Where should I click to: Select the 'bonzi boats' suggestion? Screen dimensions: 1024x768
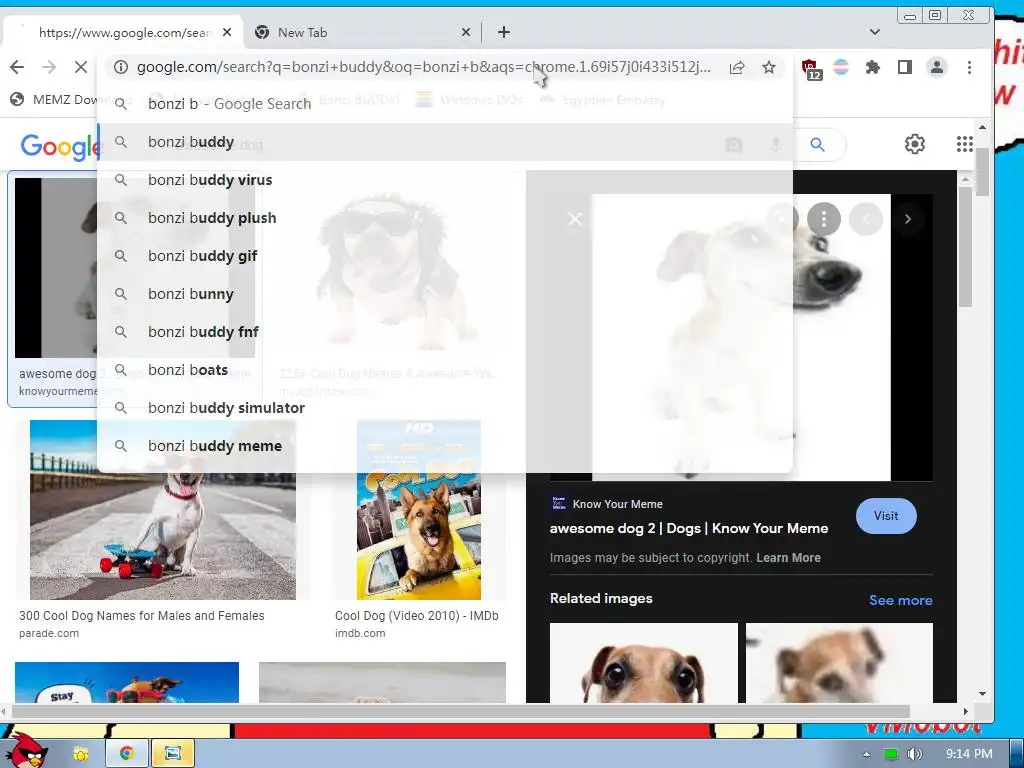click(445, 370)
